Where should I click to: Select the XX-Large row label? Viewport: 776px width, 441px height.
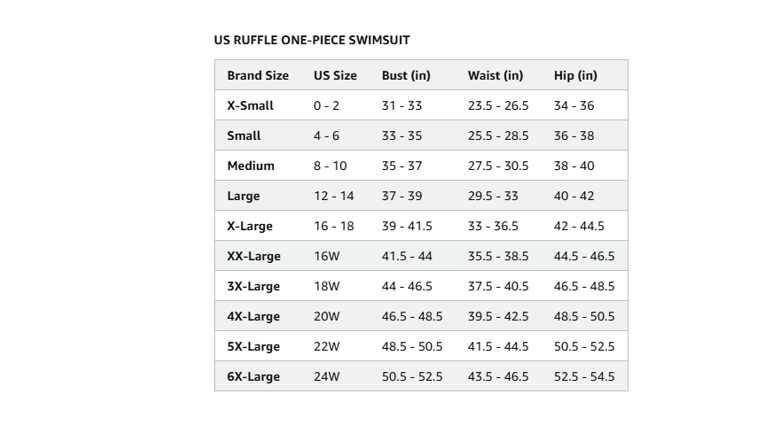(253, 256)
